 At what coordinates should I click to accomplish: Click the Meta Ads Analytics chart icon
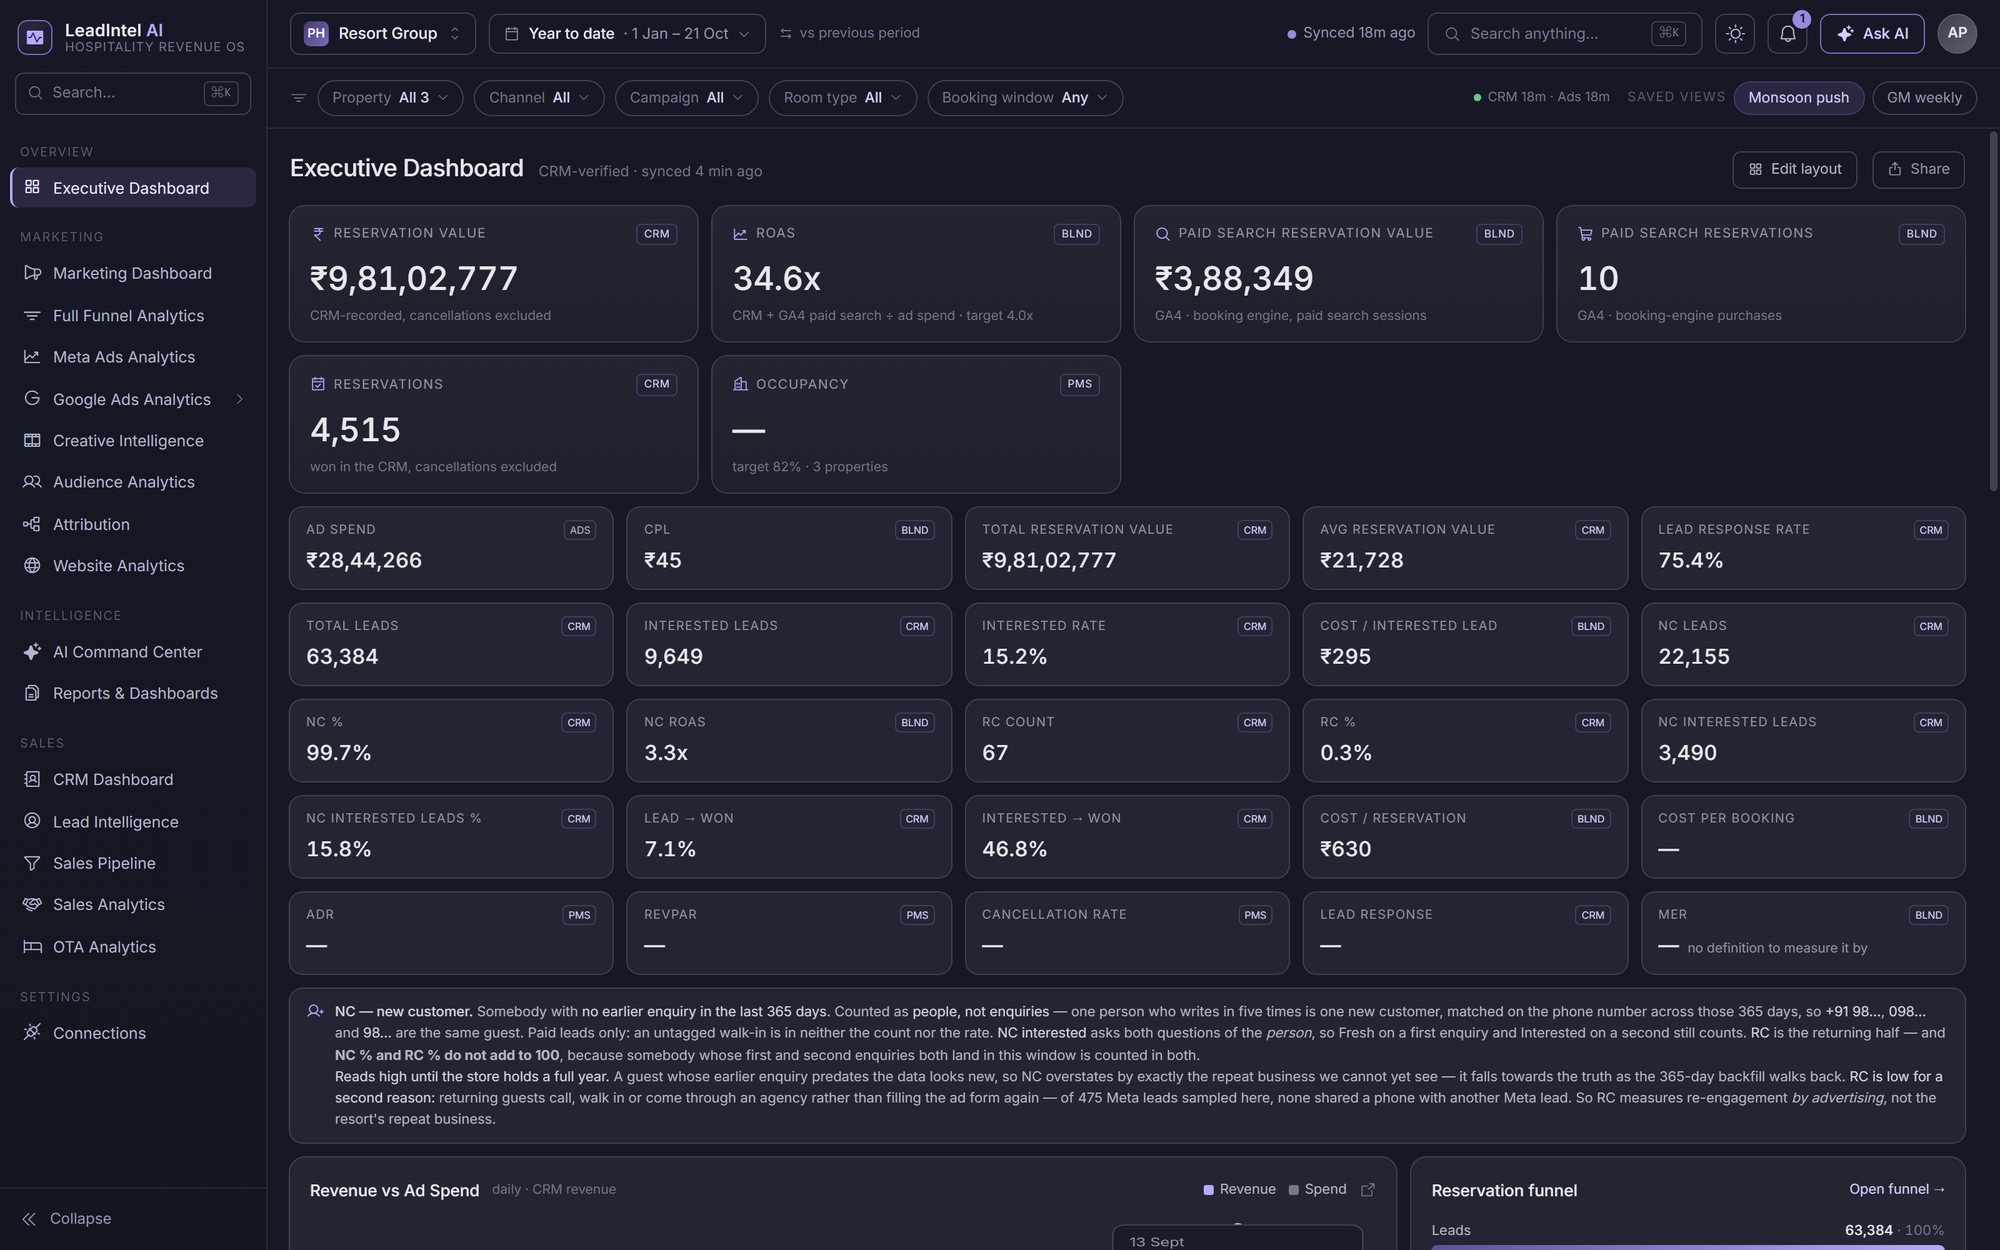(x=32, y=357)
